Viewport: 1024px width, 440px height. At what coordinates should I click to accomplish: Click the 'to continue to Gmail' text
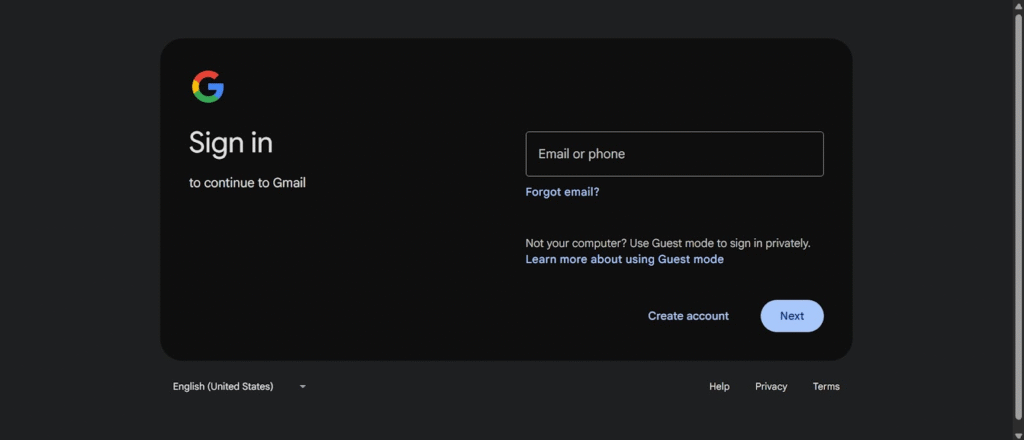click(248, 183)
